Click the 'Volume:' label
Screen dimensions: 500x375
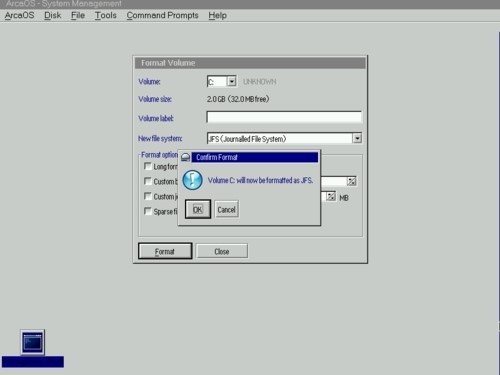(x=149, y=82)
